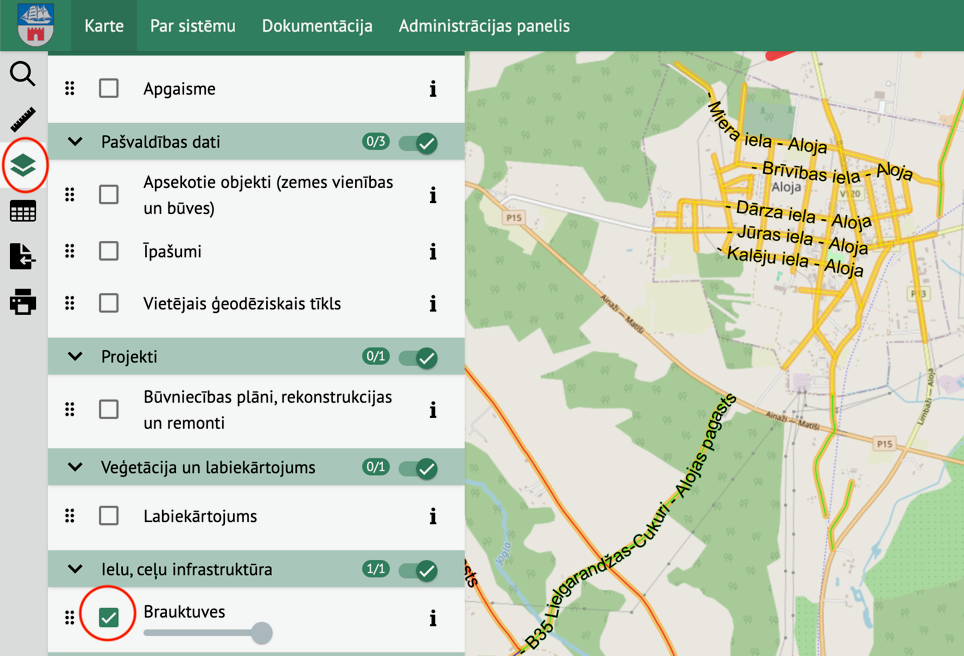Open the attribute table icon
964x656 pixels.
23,211
